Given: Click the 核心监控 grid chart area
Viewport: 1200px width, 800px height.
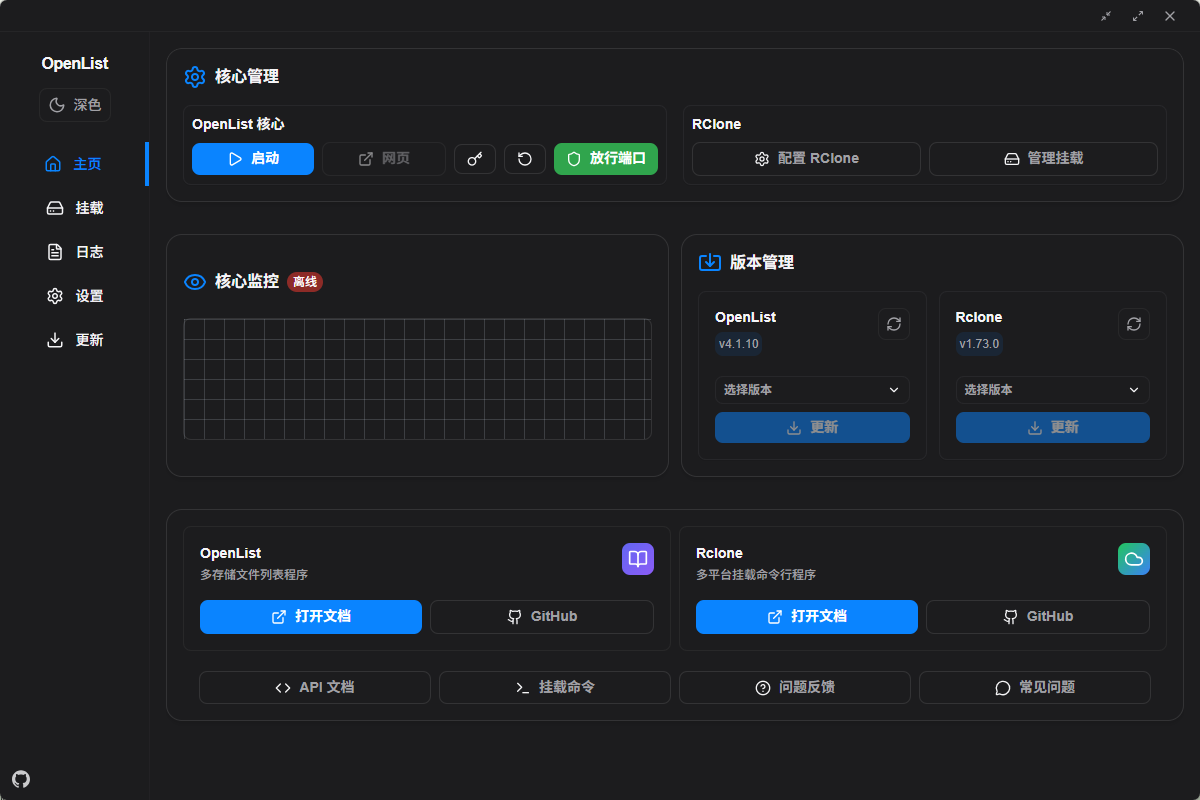Looking at the screenshot, I should pyautogui.click(x=417, y=380).
